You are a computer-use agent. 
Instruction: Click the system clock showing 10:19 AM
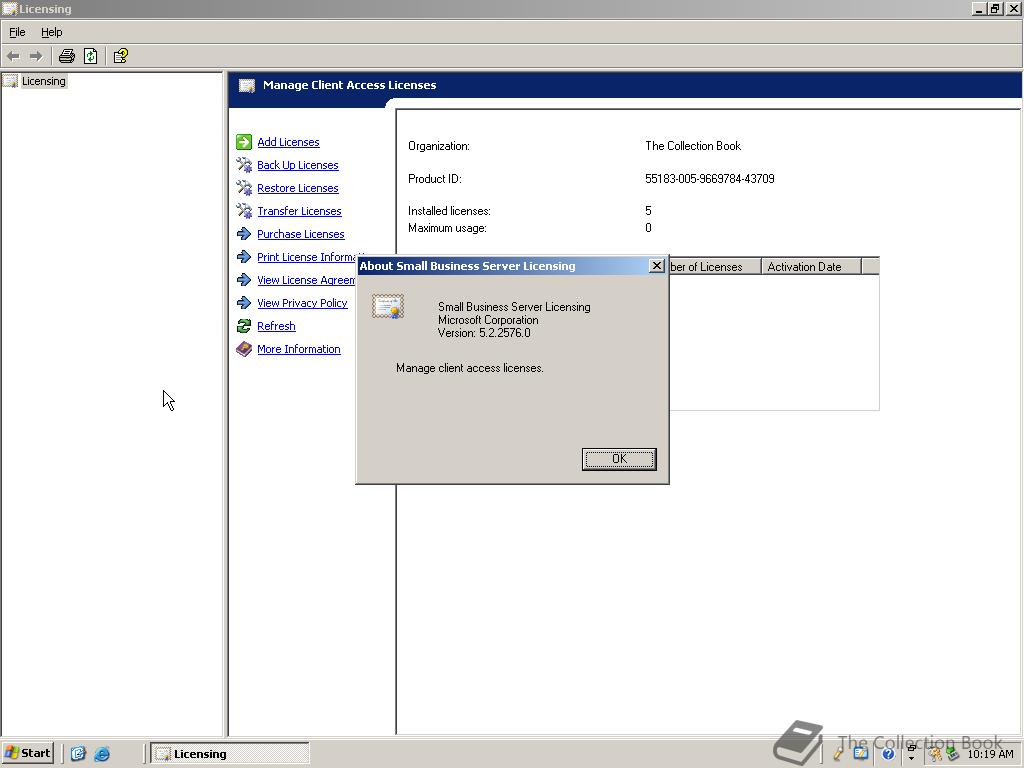coord(990,754)
